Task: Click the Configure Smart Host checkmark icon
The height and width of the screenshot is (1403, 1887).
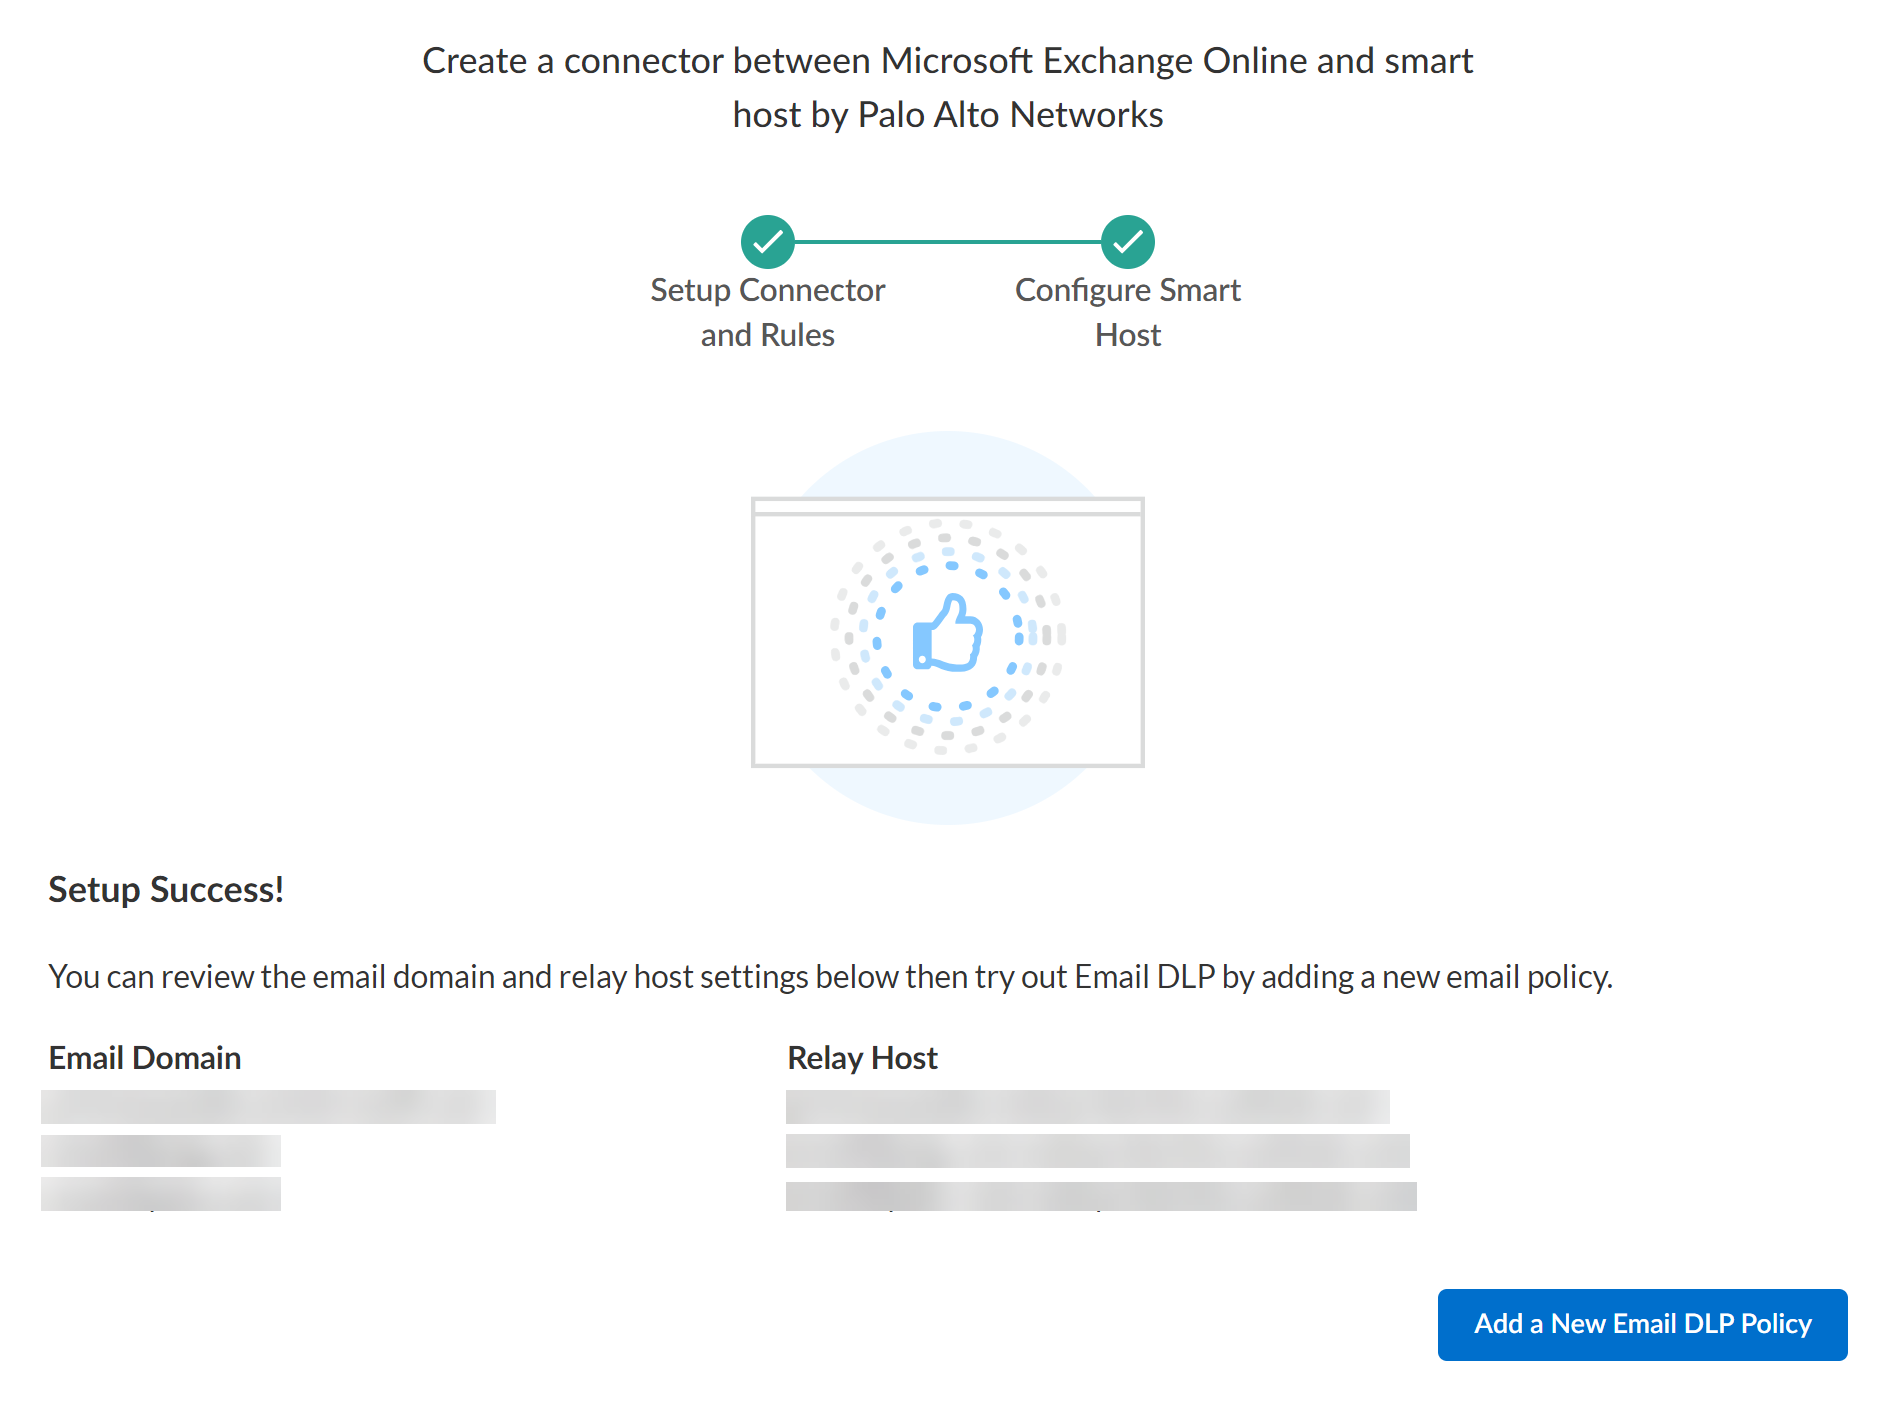Action: pyautogui.click(x=1127, y=242)
